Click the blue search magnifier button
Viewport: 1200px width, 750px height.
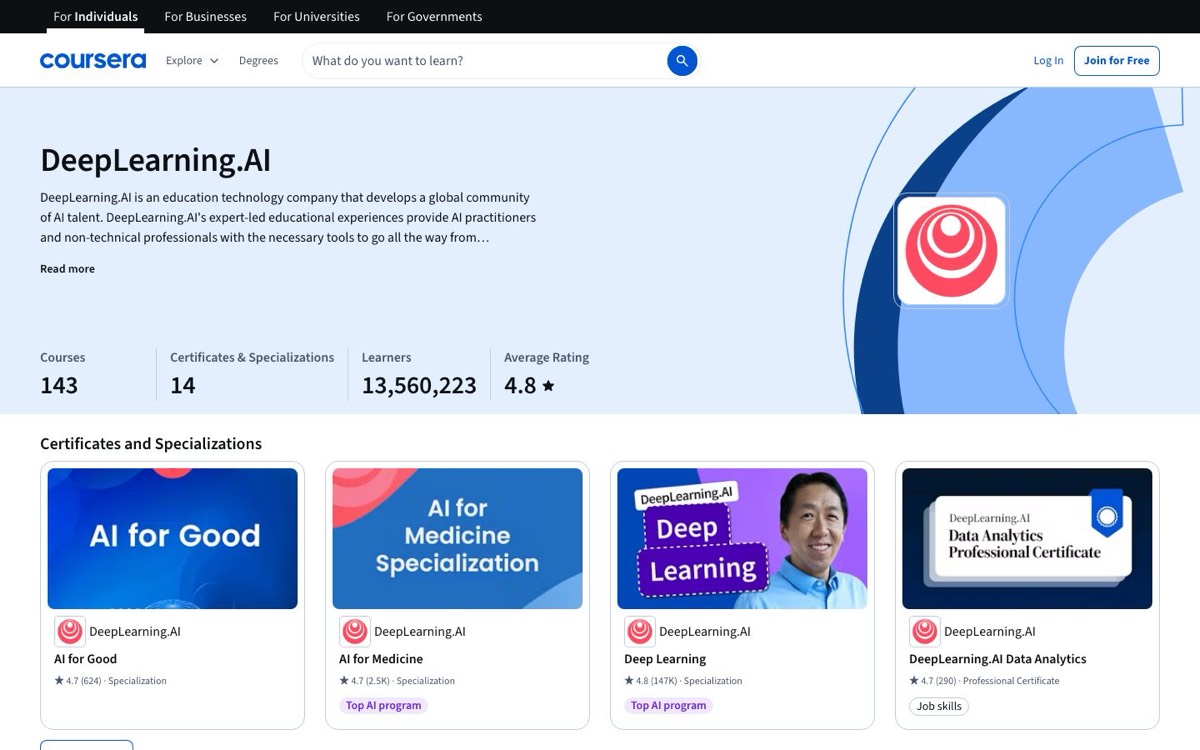point(682,61)
